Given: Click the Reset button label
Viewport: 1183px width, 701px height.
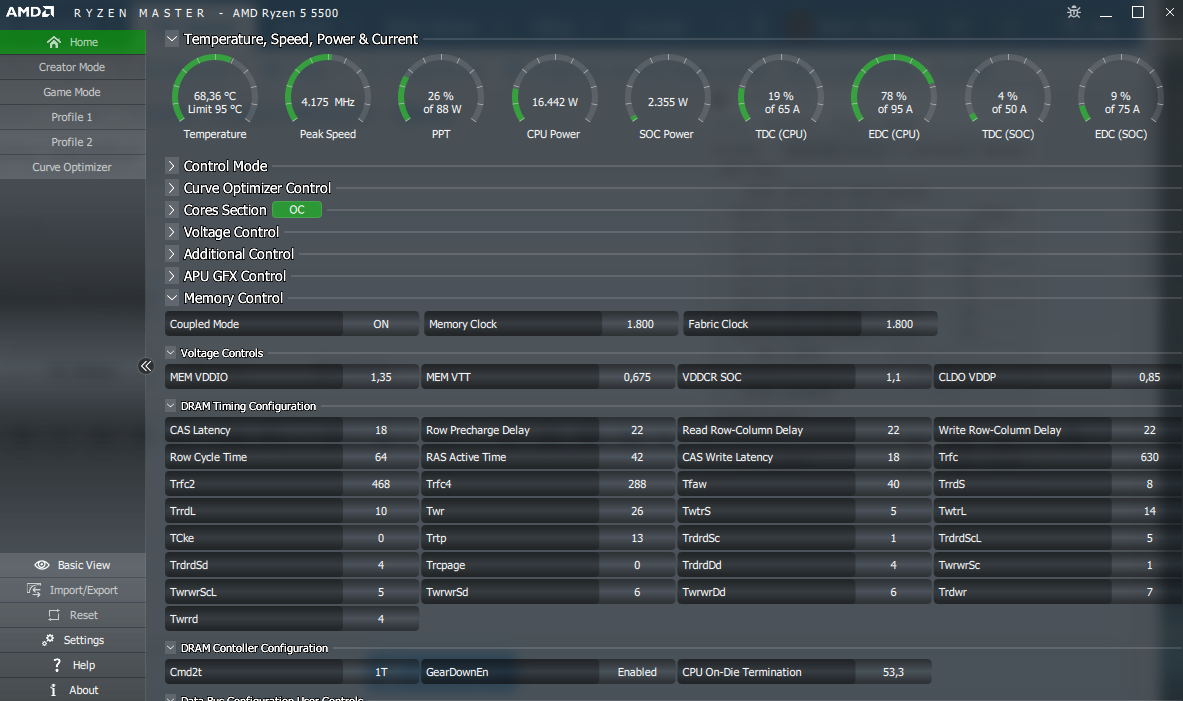Looking at the screenshot, I should pos(84,615).
